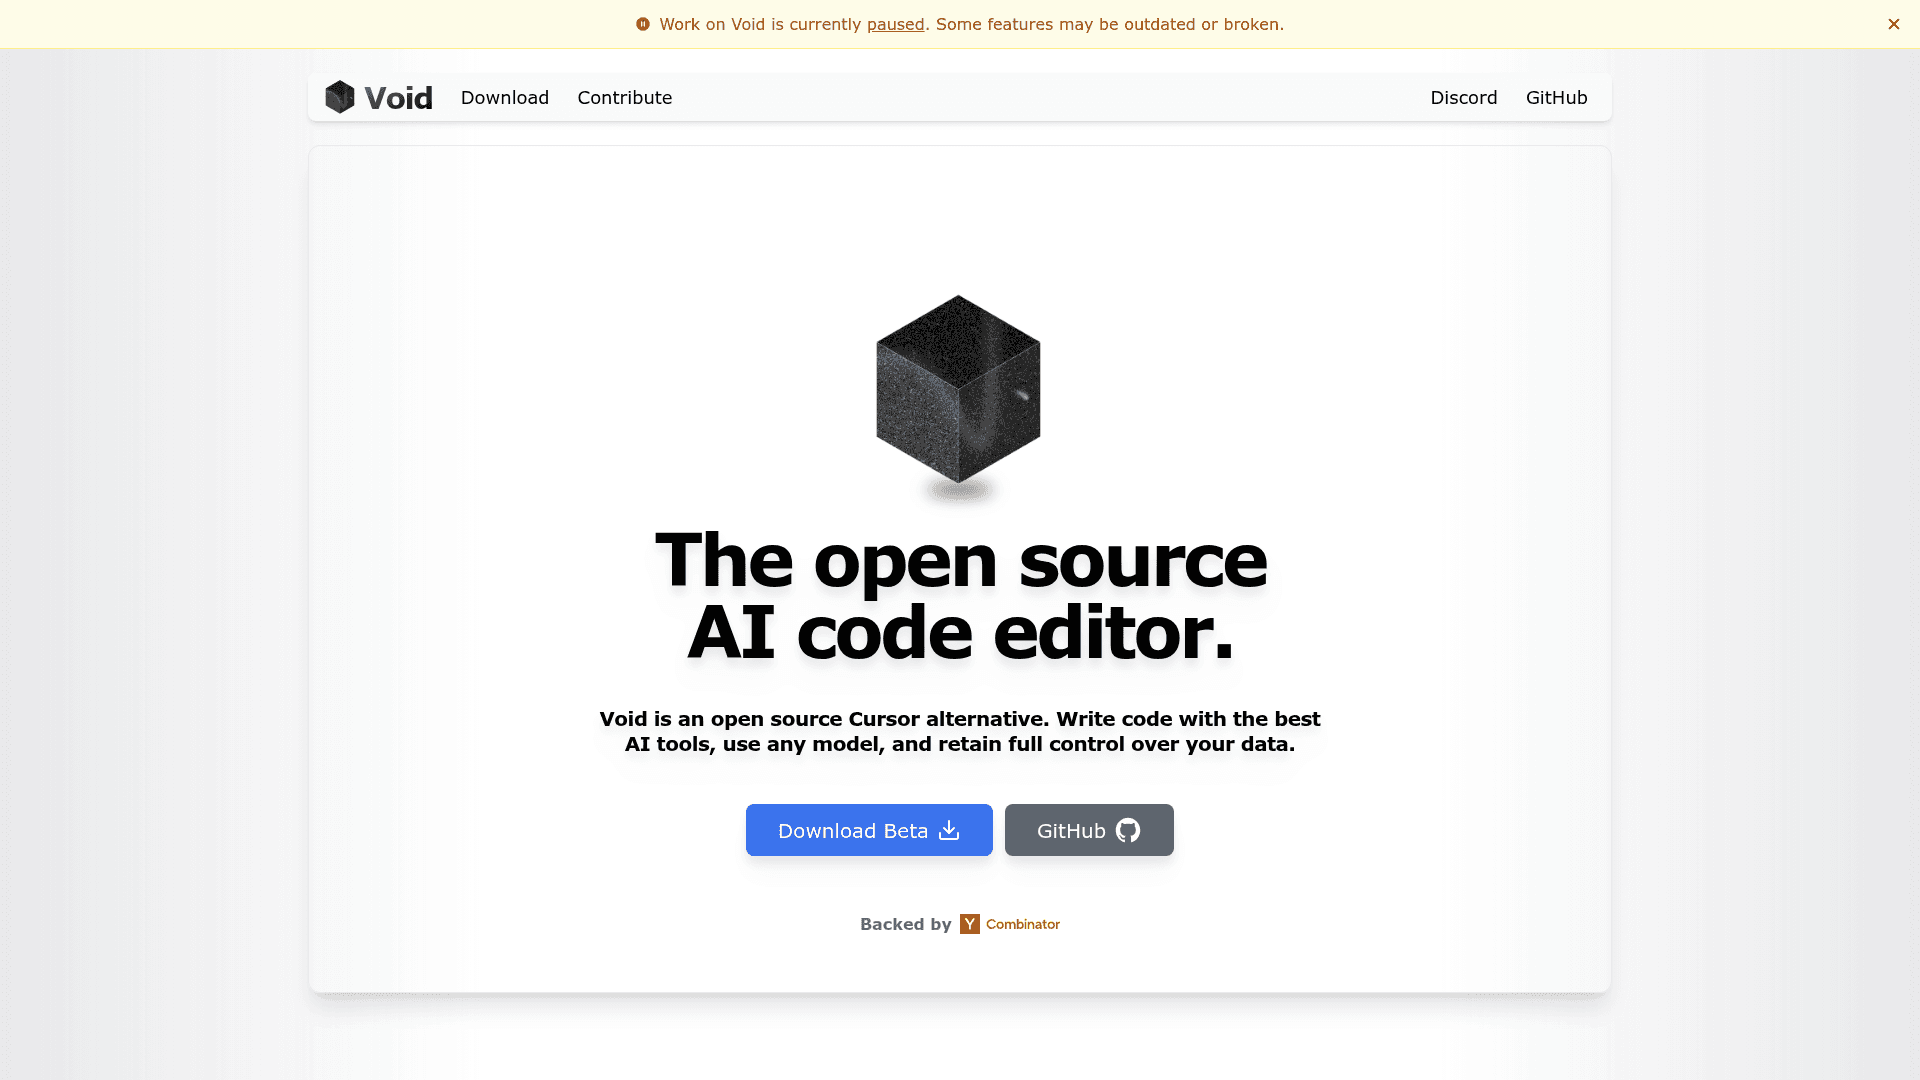The image size is (1920, 1080).
Task: Click the blue Download Beta button
Action: pyautogui.click(x=869, y=830)
